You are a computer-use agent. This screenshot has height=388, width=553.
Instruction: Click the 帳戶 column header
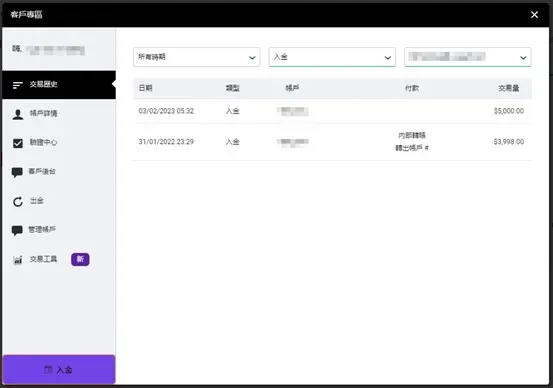[292, 88]
